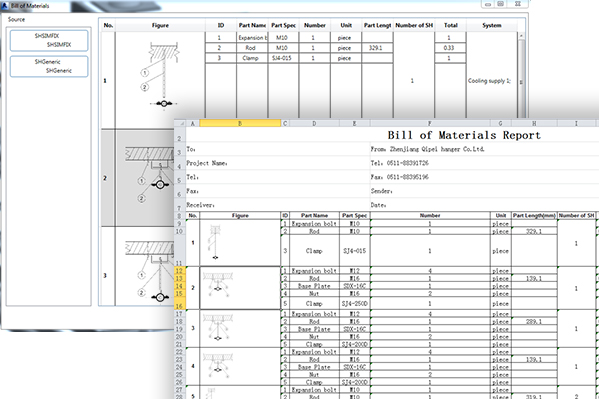599x399 pixels.
Task: Click the spreadsheet select-all corner
Action: [x=180, y=123]
